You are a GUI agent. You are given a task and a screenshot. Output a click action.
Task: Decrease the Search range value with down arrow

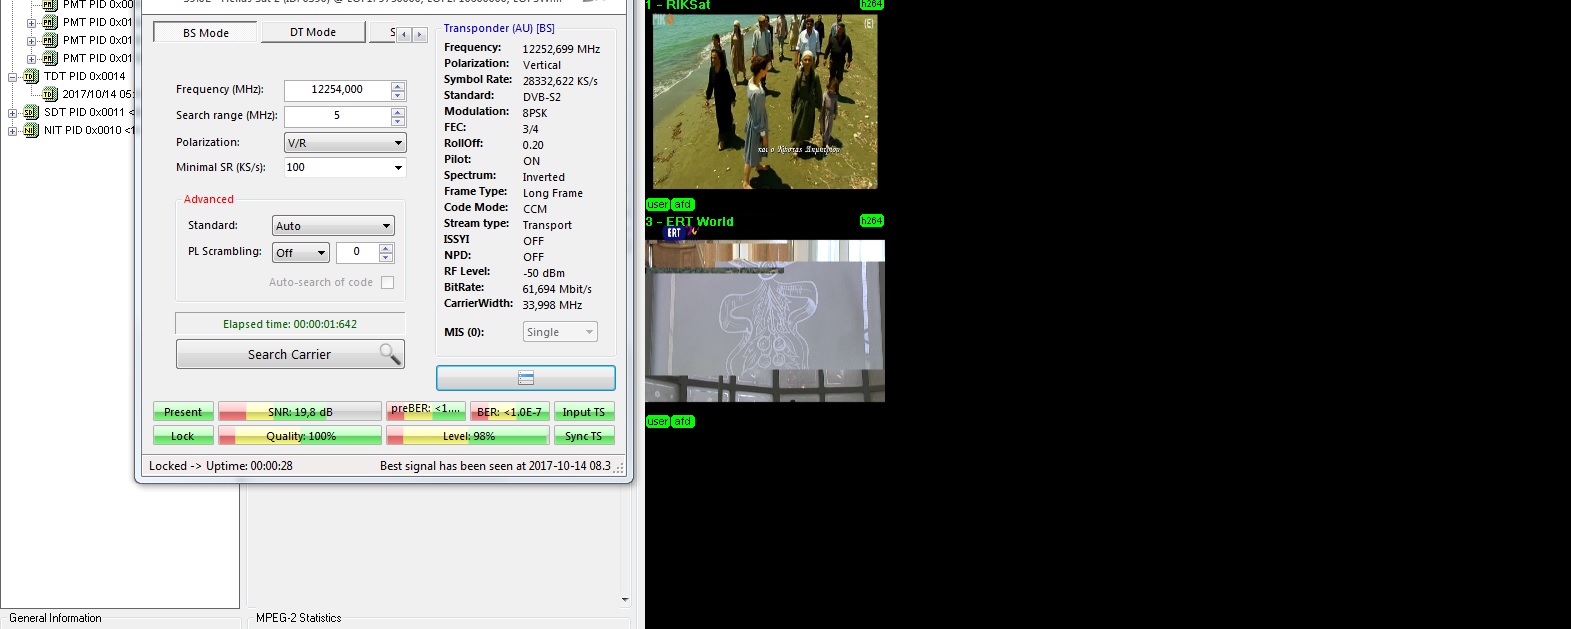[398, 121]
